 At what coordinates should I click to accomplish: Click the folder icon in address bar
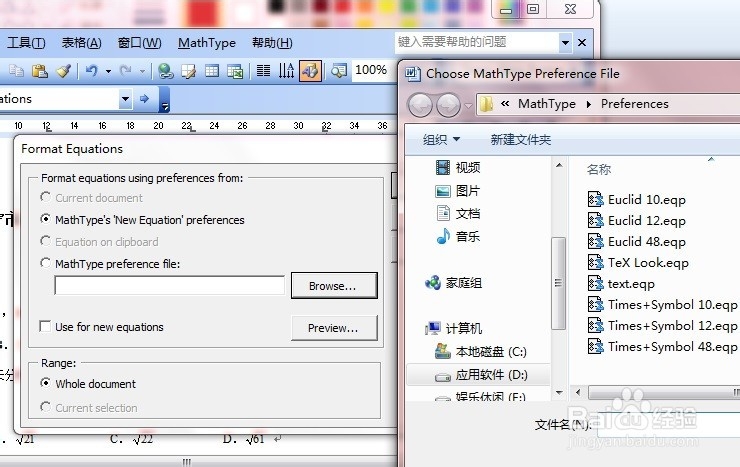click(x=486, y=104)
